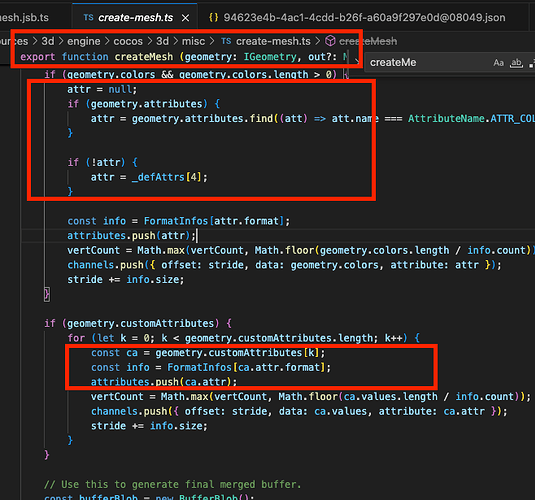Open the 3d breadcrumb just before engine

click(x=48, y=41)
